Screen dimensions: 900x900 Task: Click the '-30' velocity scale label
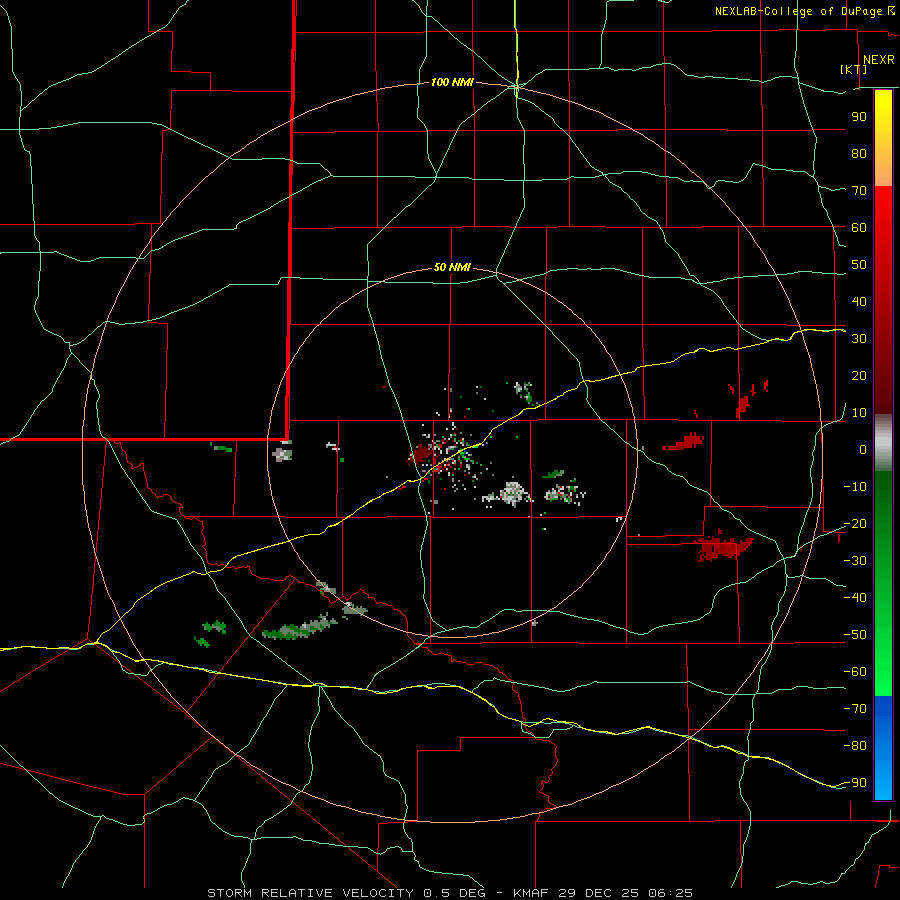click(x=855, y=561)
